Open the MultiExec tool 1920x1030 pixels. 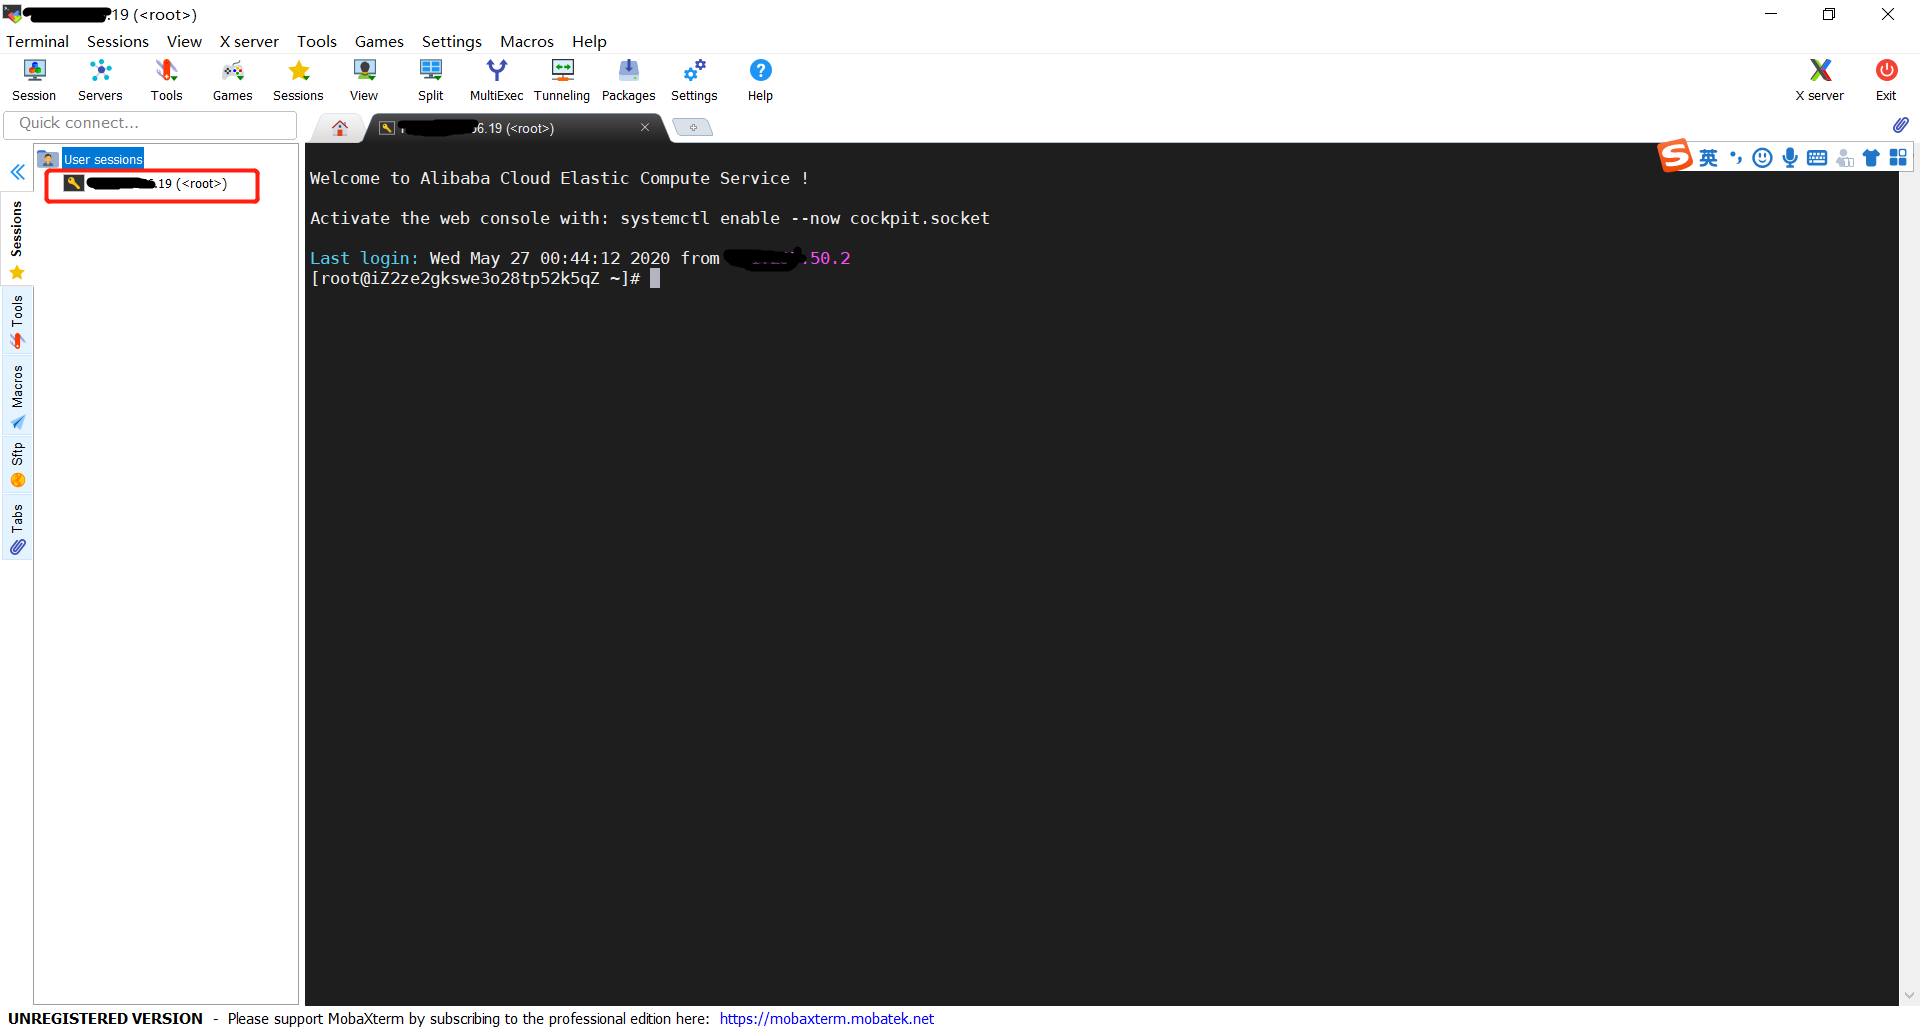click(496, 79)
